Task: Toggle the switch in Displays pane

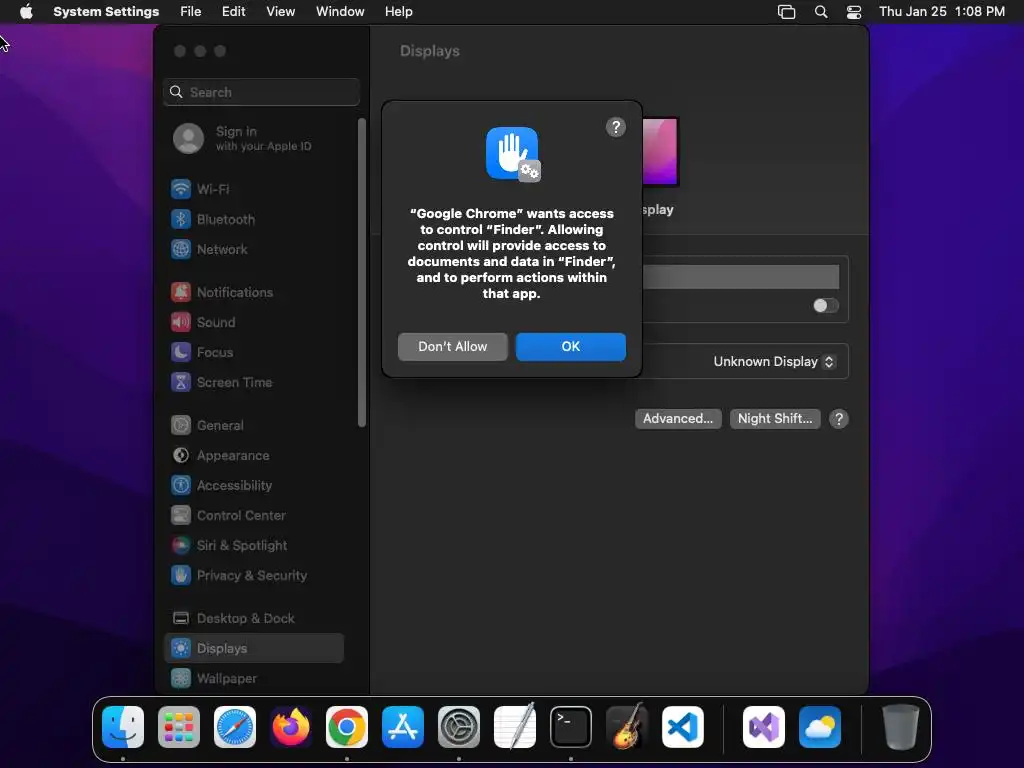Action: point(825,306)
